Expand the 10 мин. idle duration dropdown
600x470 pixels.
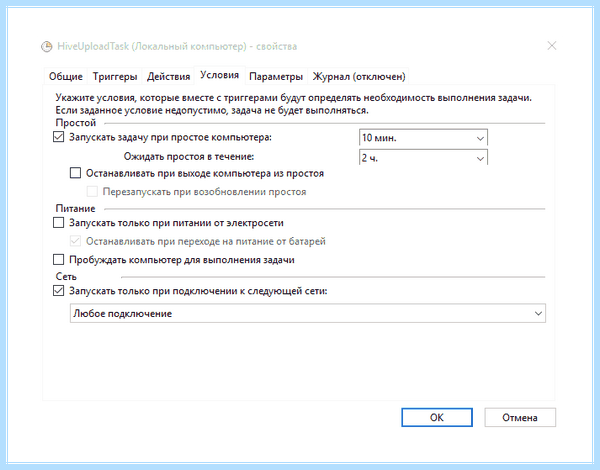coord(423,138)
